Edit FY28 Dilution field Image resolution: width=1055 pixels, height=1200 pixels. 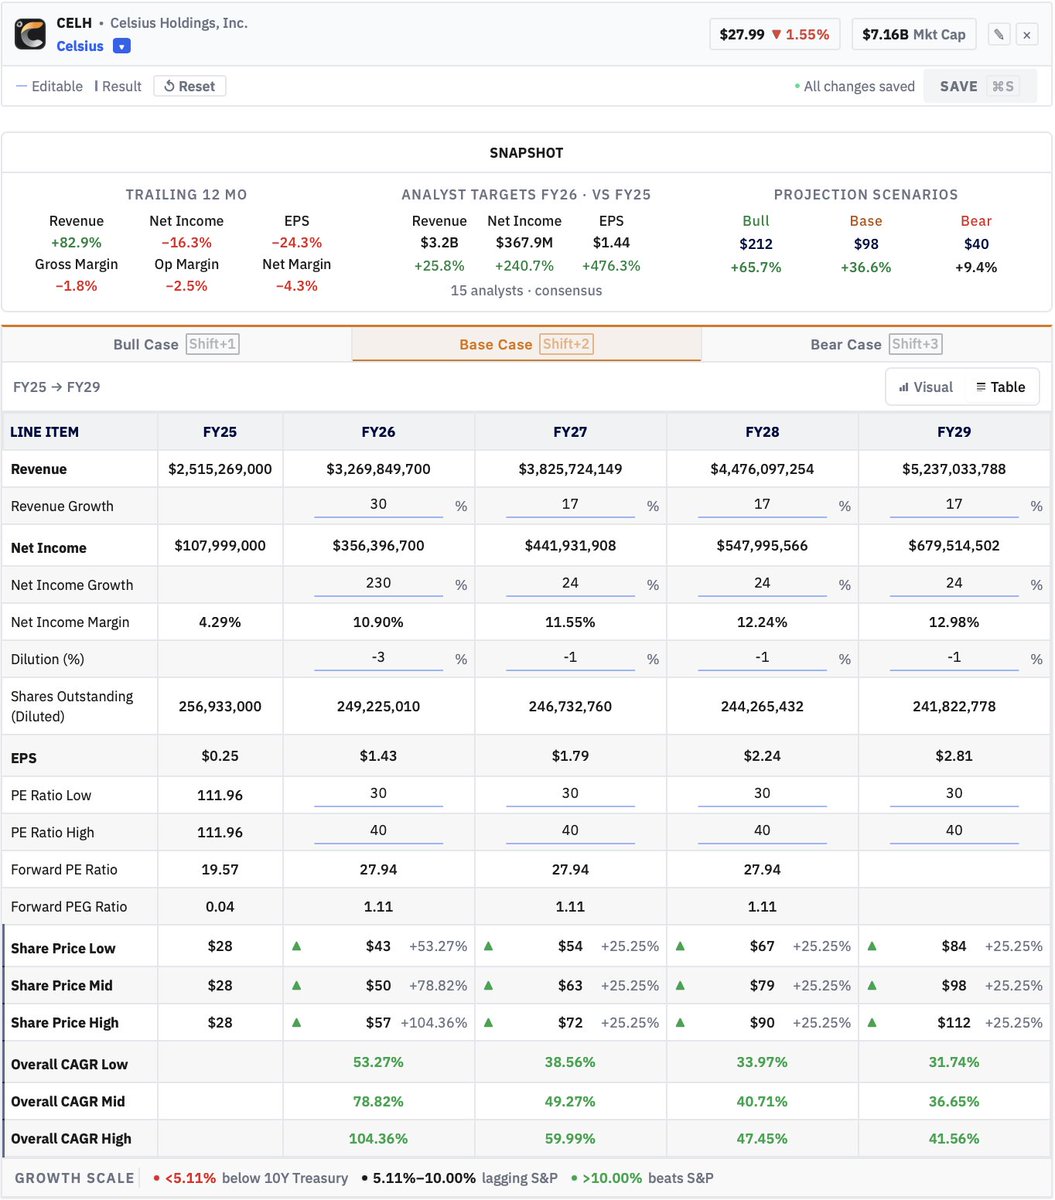(x=762, y=658)
